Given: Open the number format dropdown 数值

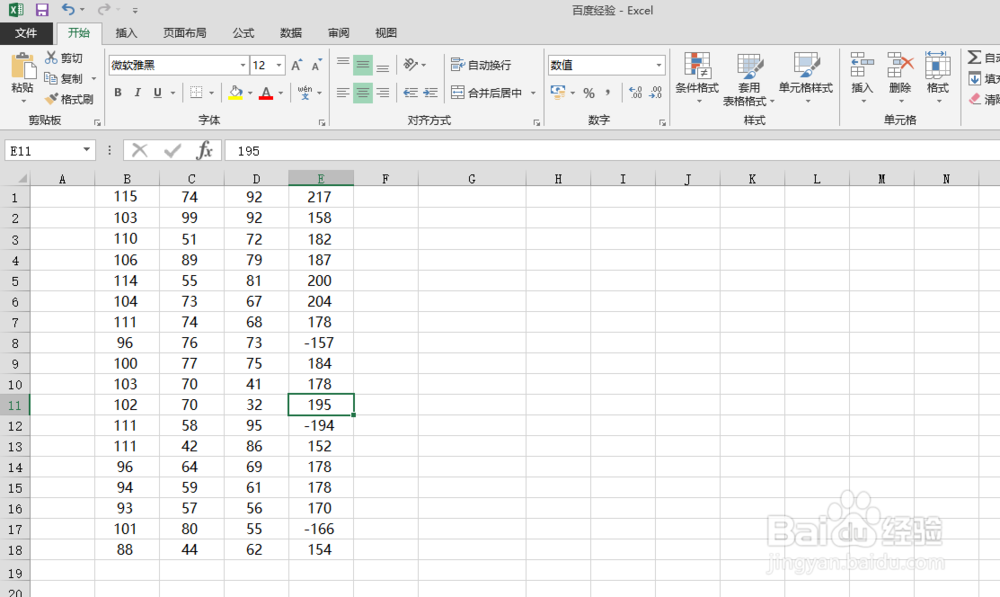Looking at the screenshot, I should [659, 65].
